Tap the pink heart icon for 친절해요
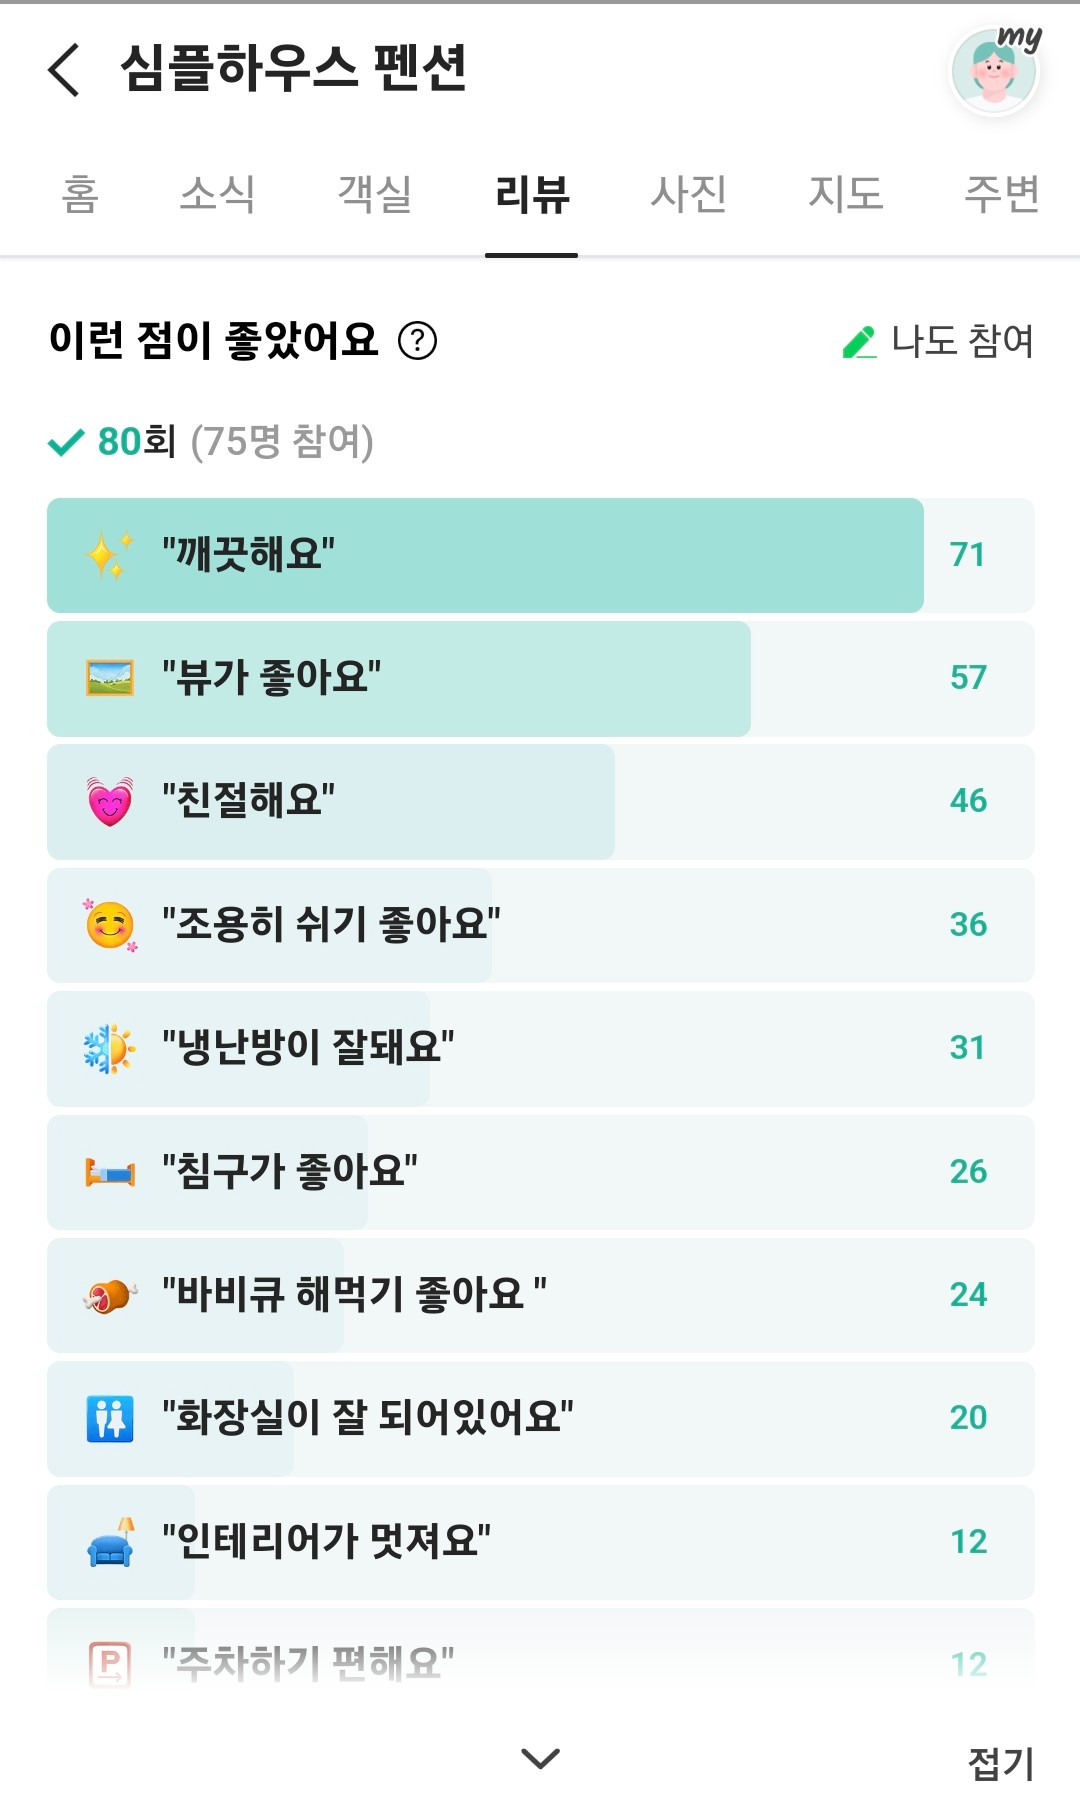The image size is (1080, 1817). pyautogui.click(x=110, y=801)
